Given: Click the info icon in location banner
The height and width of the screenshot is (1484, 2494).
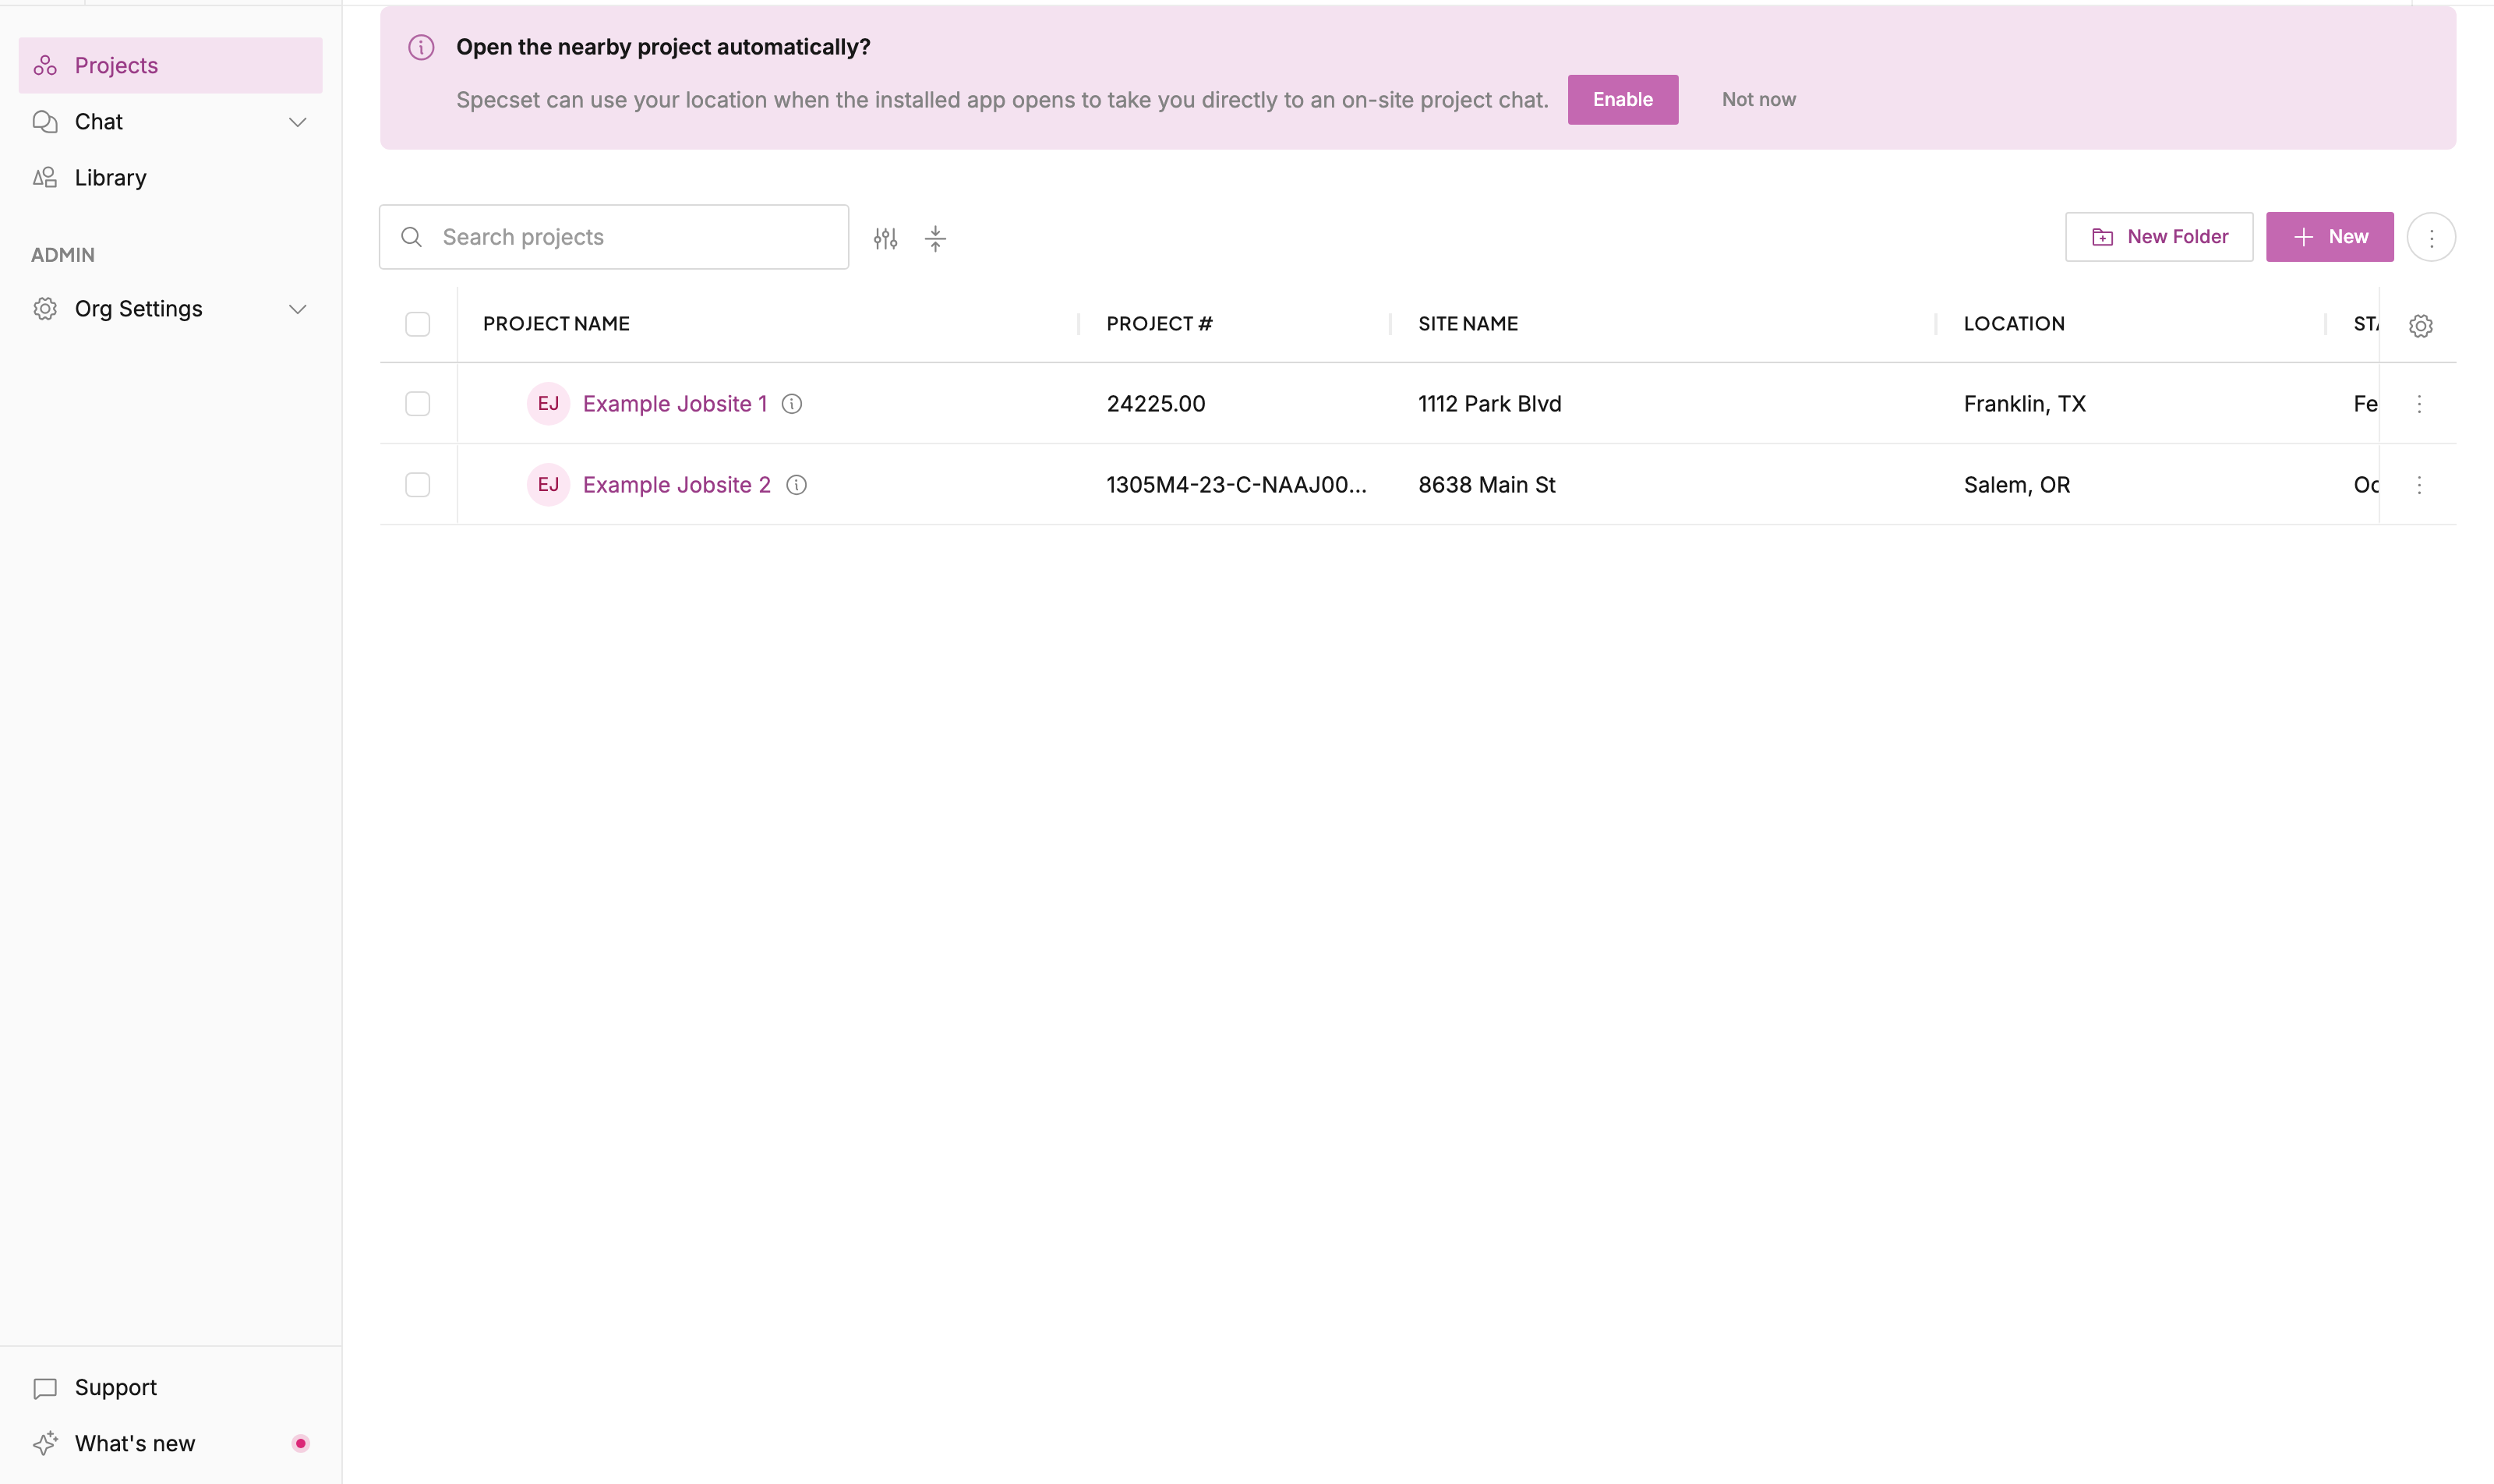Looking at the screenshot, I should [x=421, y=47].
